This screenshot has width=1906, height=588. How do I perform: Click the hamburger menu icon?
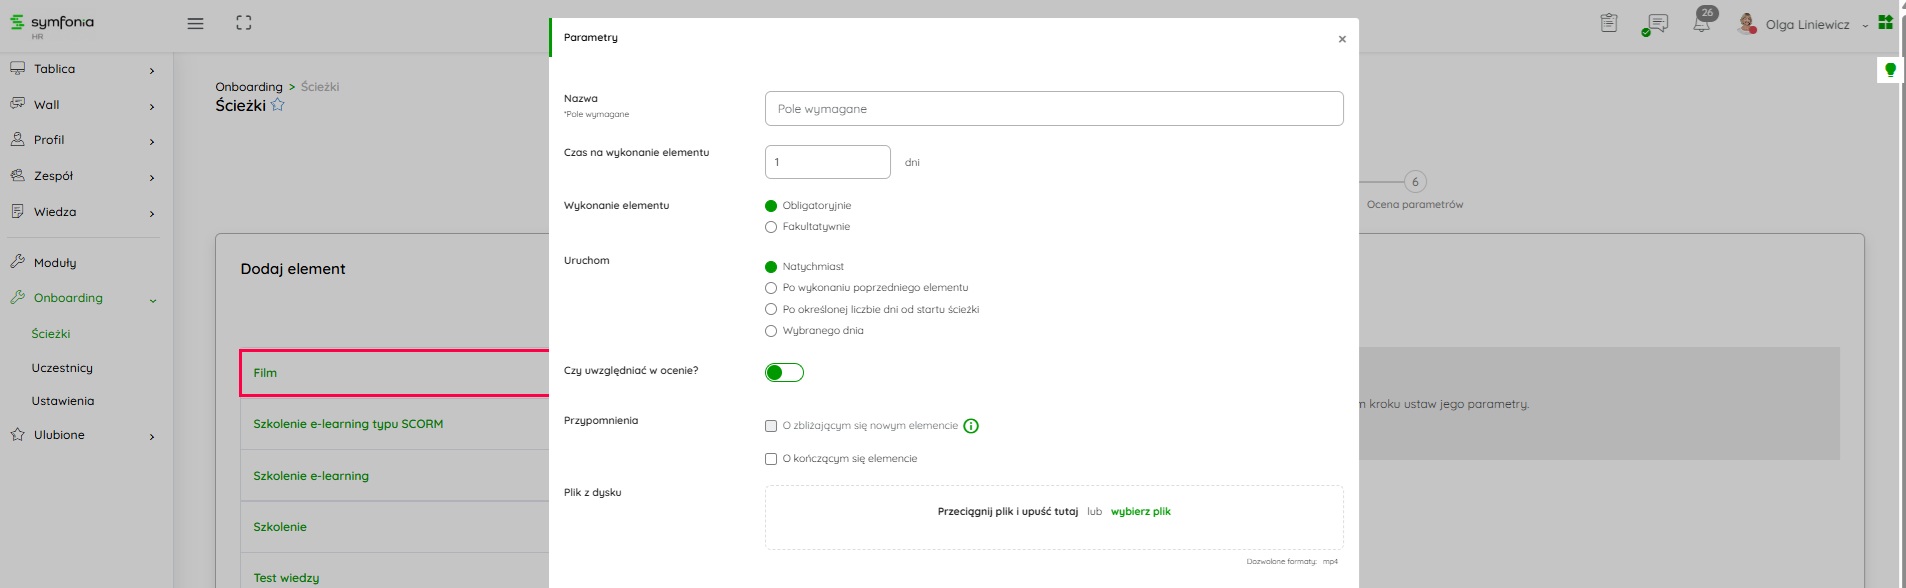195,24
